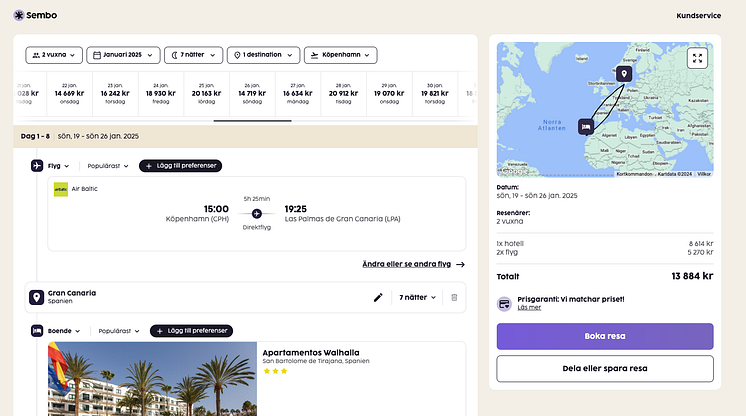Open the 2 vuxna travelers dropdown
Screen dimensions: 746x416
coord(54,55)
